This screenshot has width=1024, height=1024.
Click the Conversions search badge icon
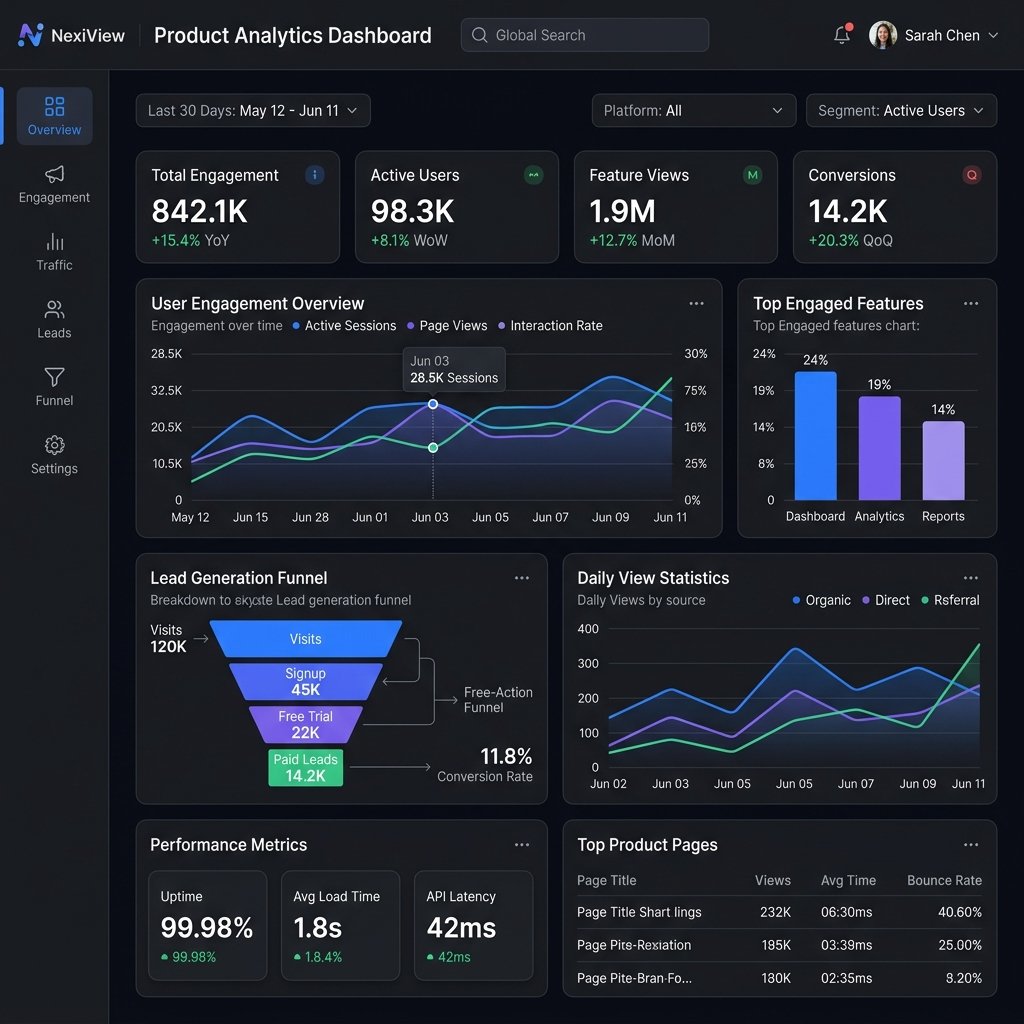click(x=972, y=175)
